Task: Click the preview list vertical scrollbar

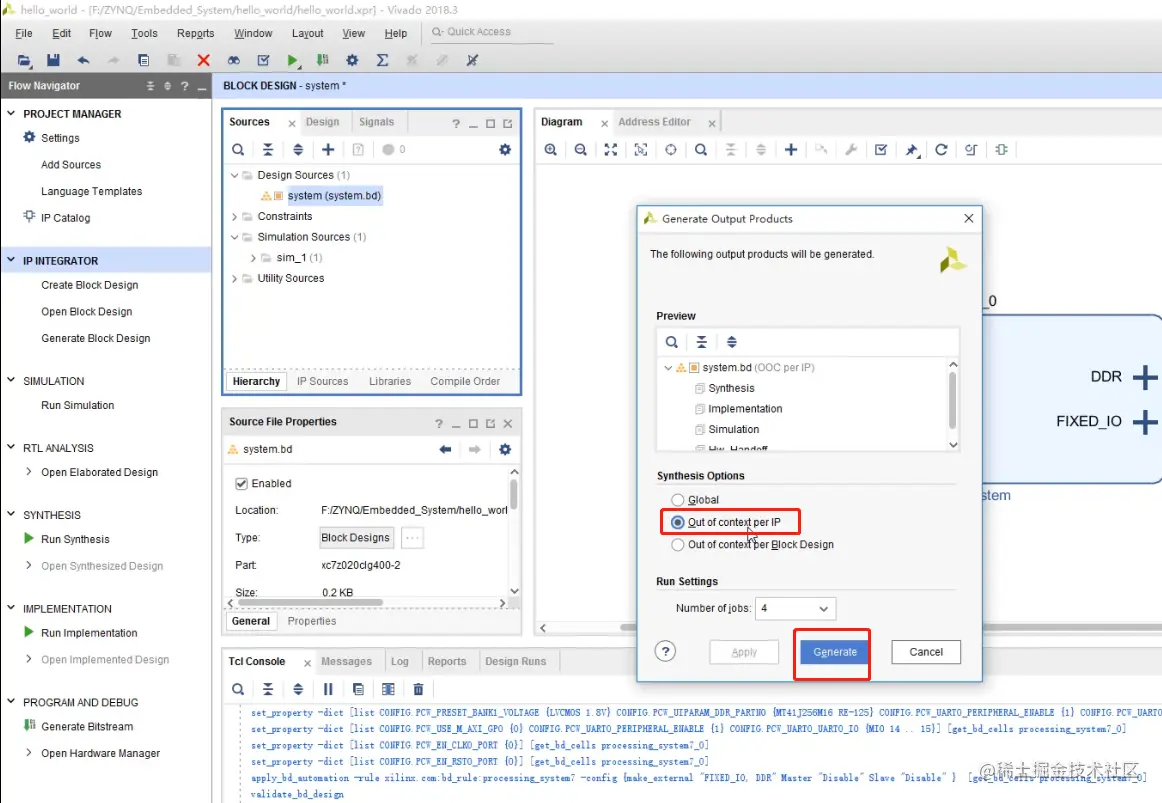Action: click(952, 401)
